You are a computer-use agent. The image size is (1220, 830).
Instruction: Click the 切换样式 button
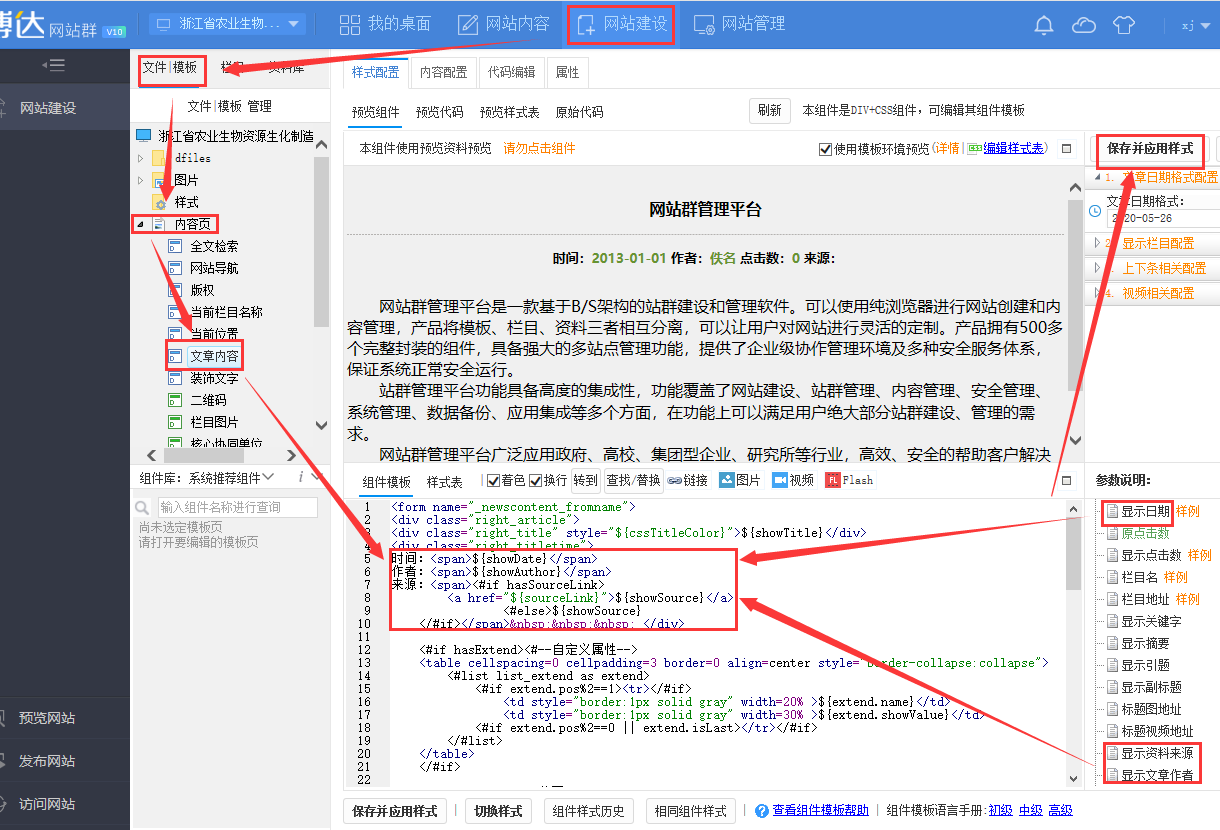pyautogui.click(x=498, y=811)
